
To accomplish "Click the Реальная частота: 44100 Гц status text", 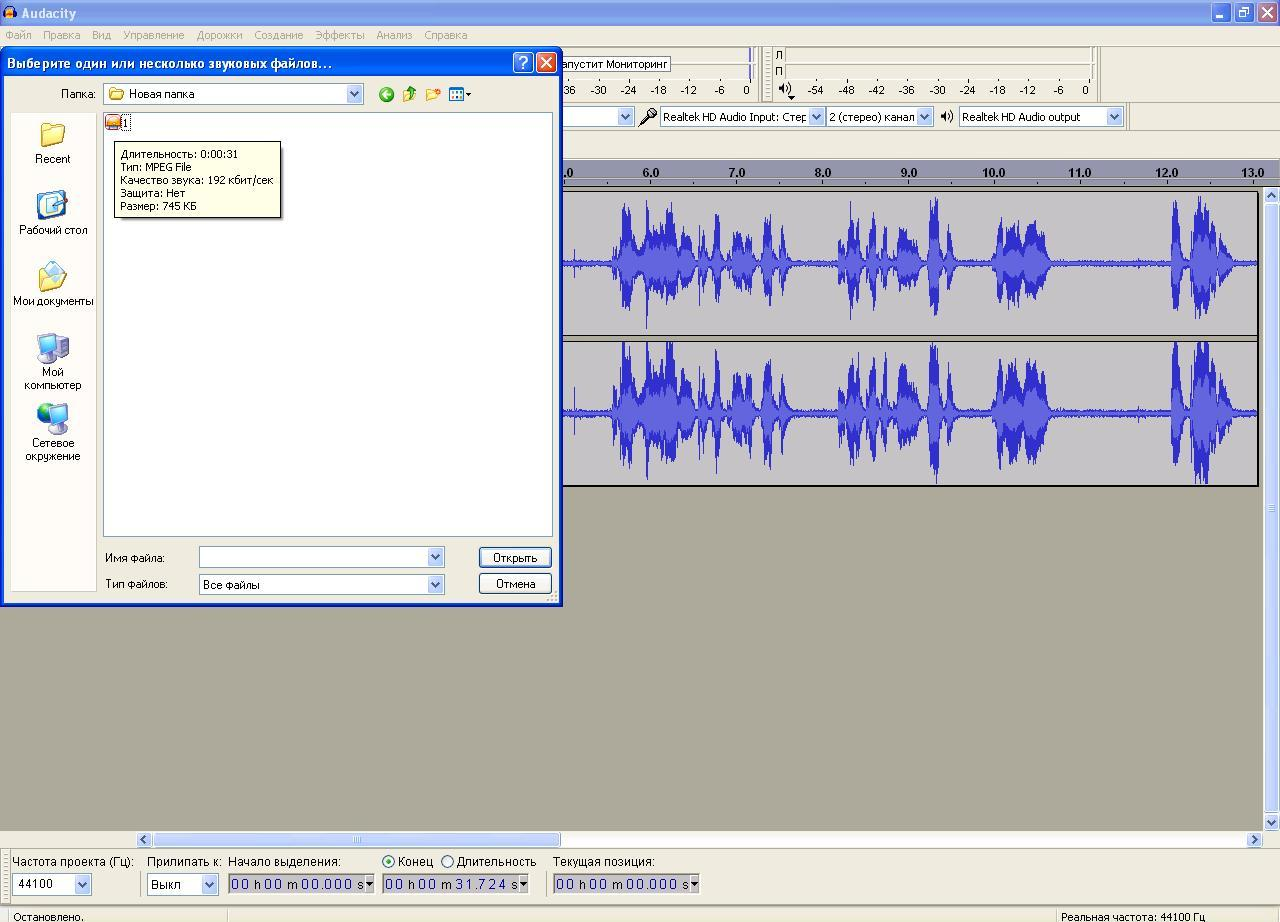I will (1133, 916).
